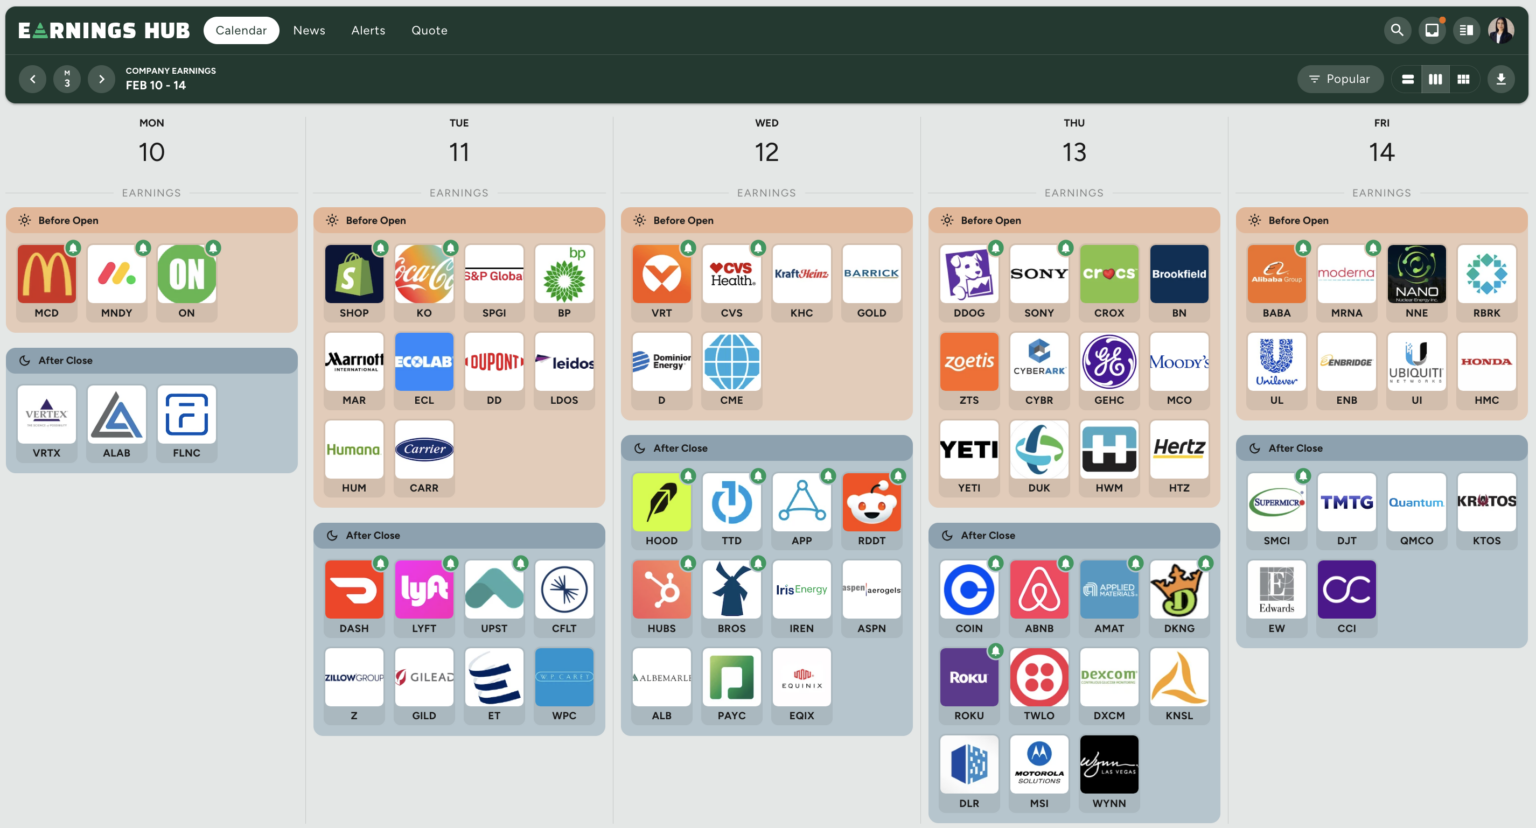1536x828 pixels.
Task: Go to the previous week
Action: click(x=33, y=79)
